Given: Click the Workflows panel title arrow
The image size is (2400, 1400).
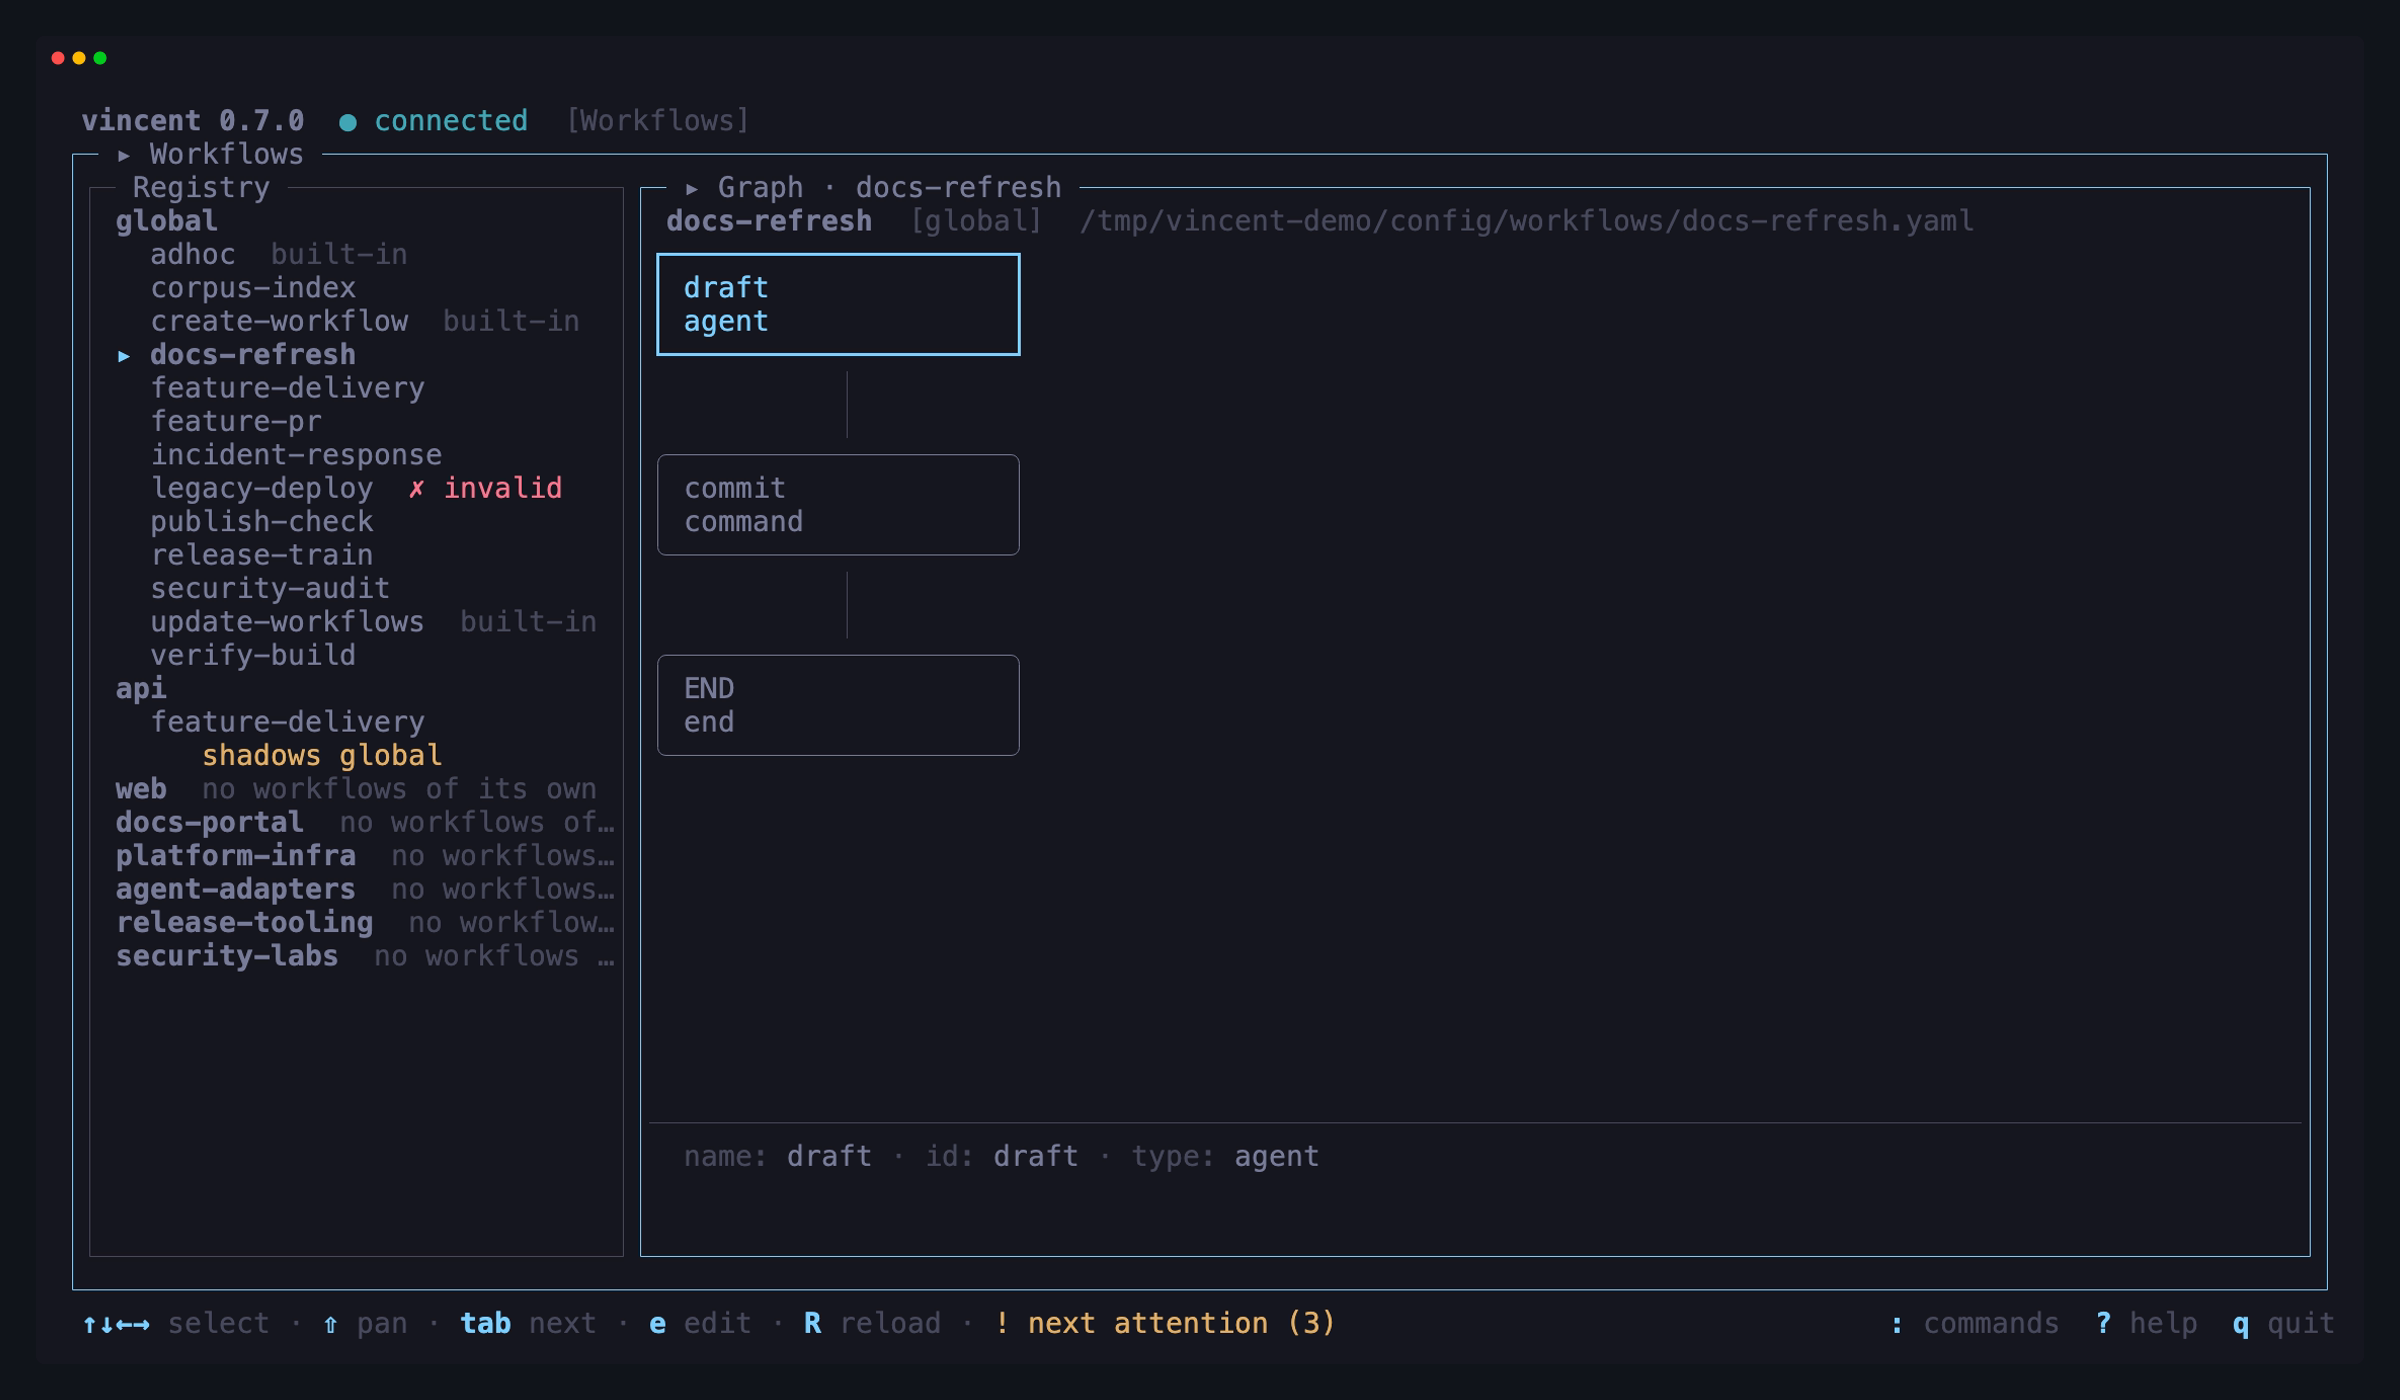Looking at the screenshot, I should (x=124, y=155).
